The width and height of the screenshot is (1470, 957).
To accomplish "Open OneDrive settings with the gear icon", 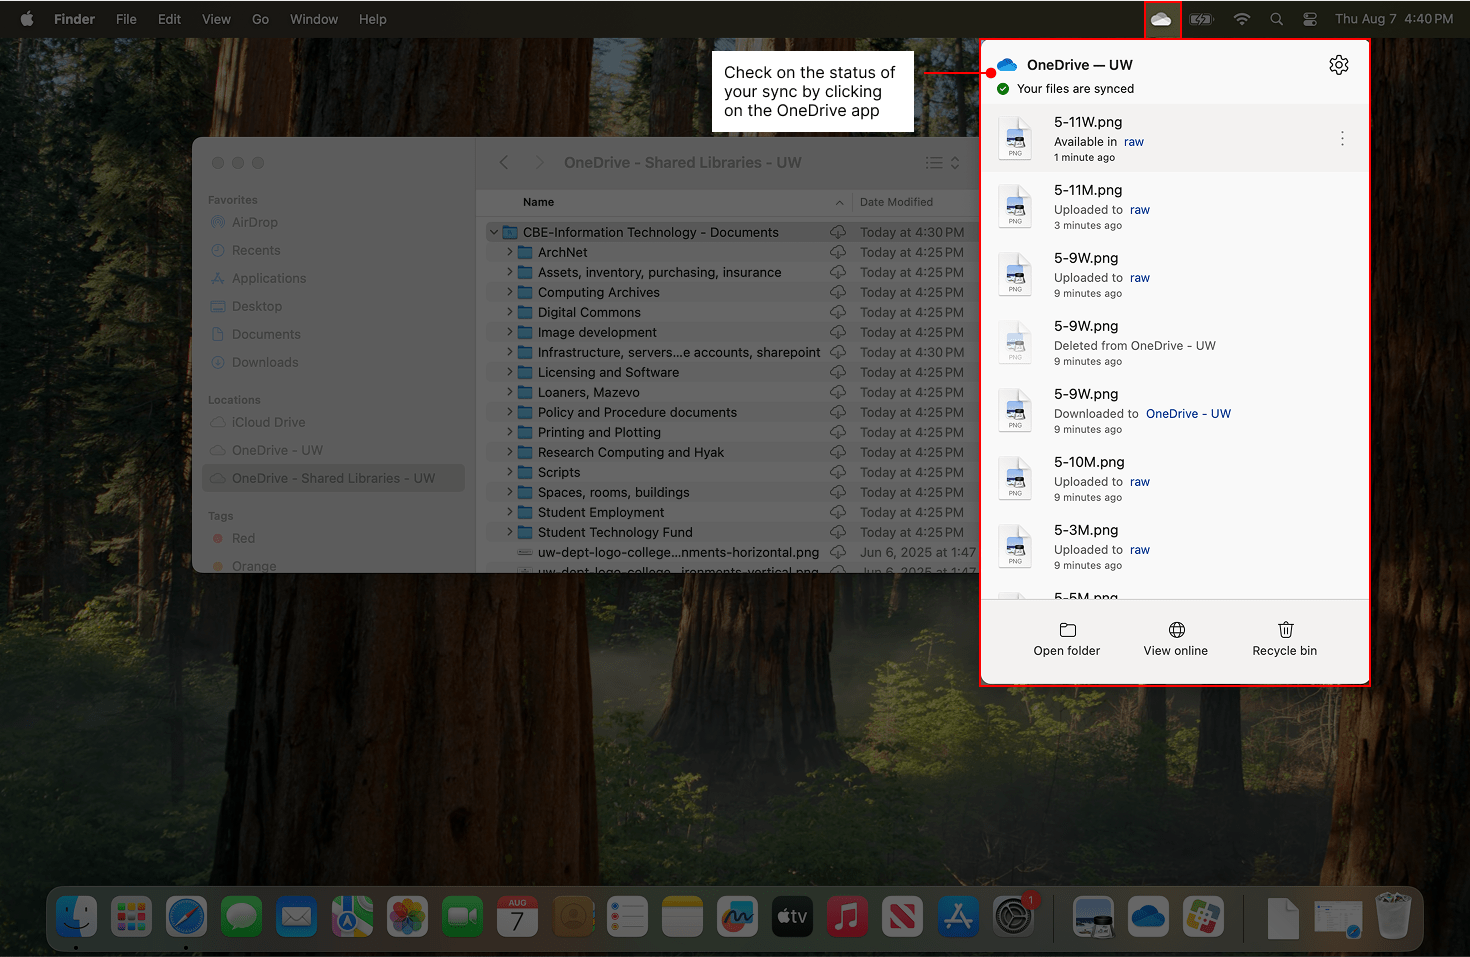I will tap(1339, 64).
